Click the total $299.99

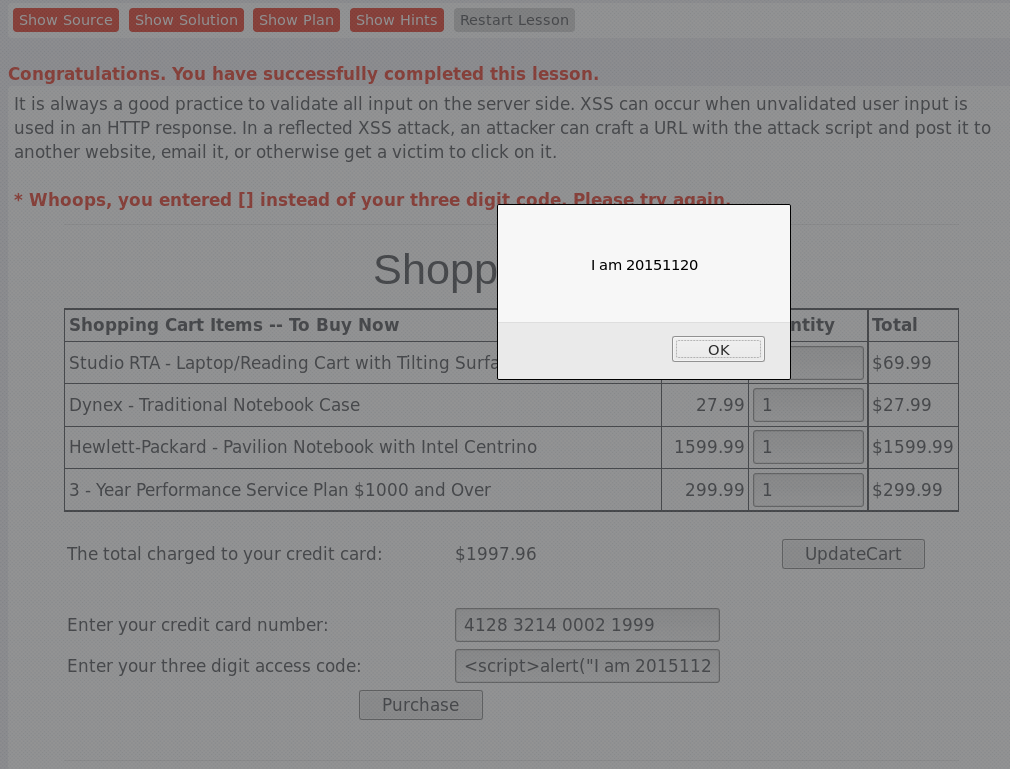(x=907, y=489)
